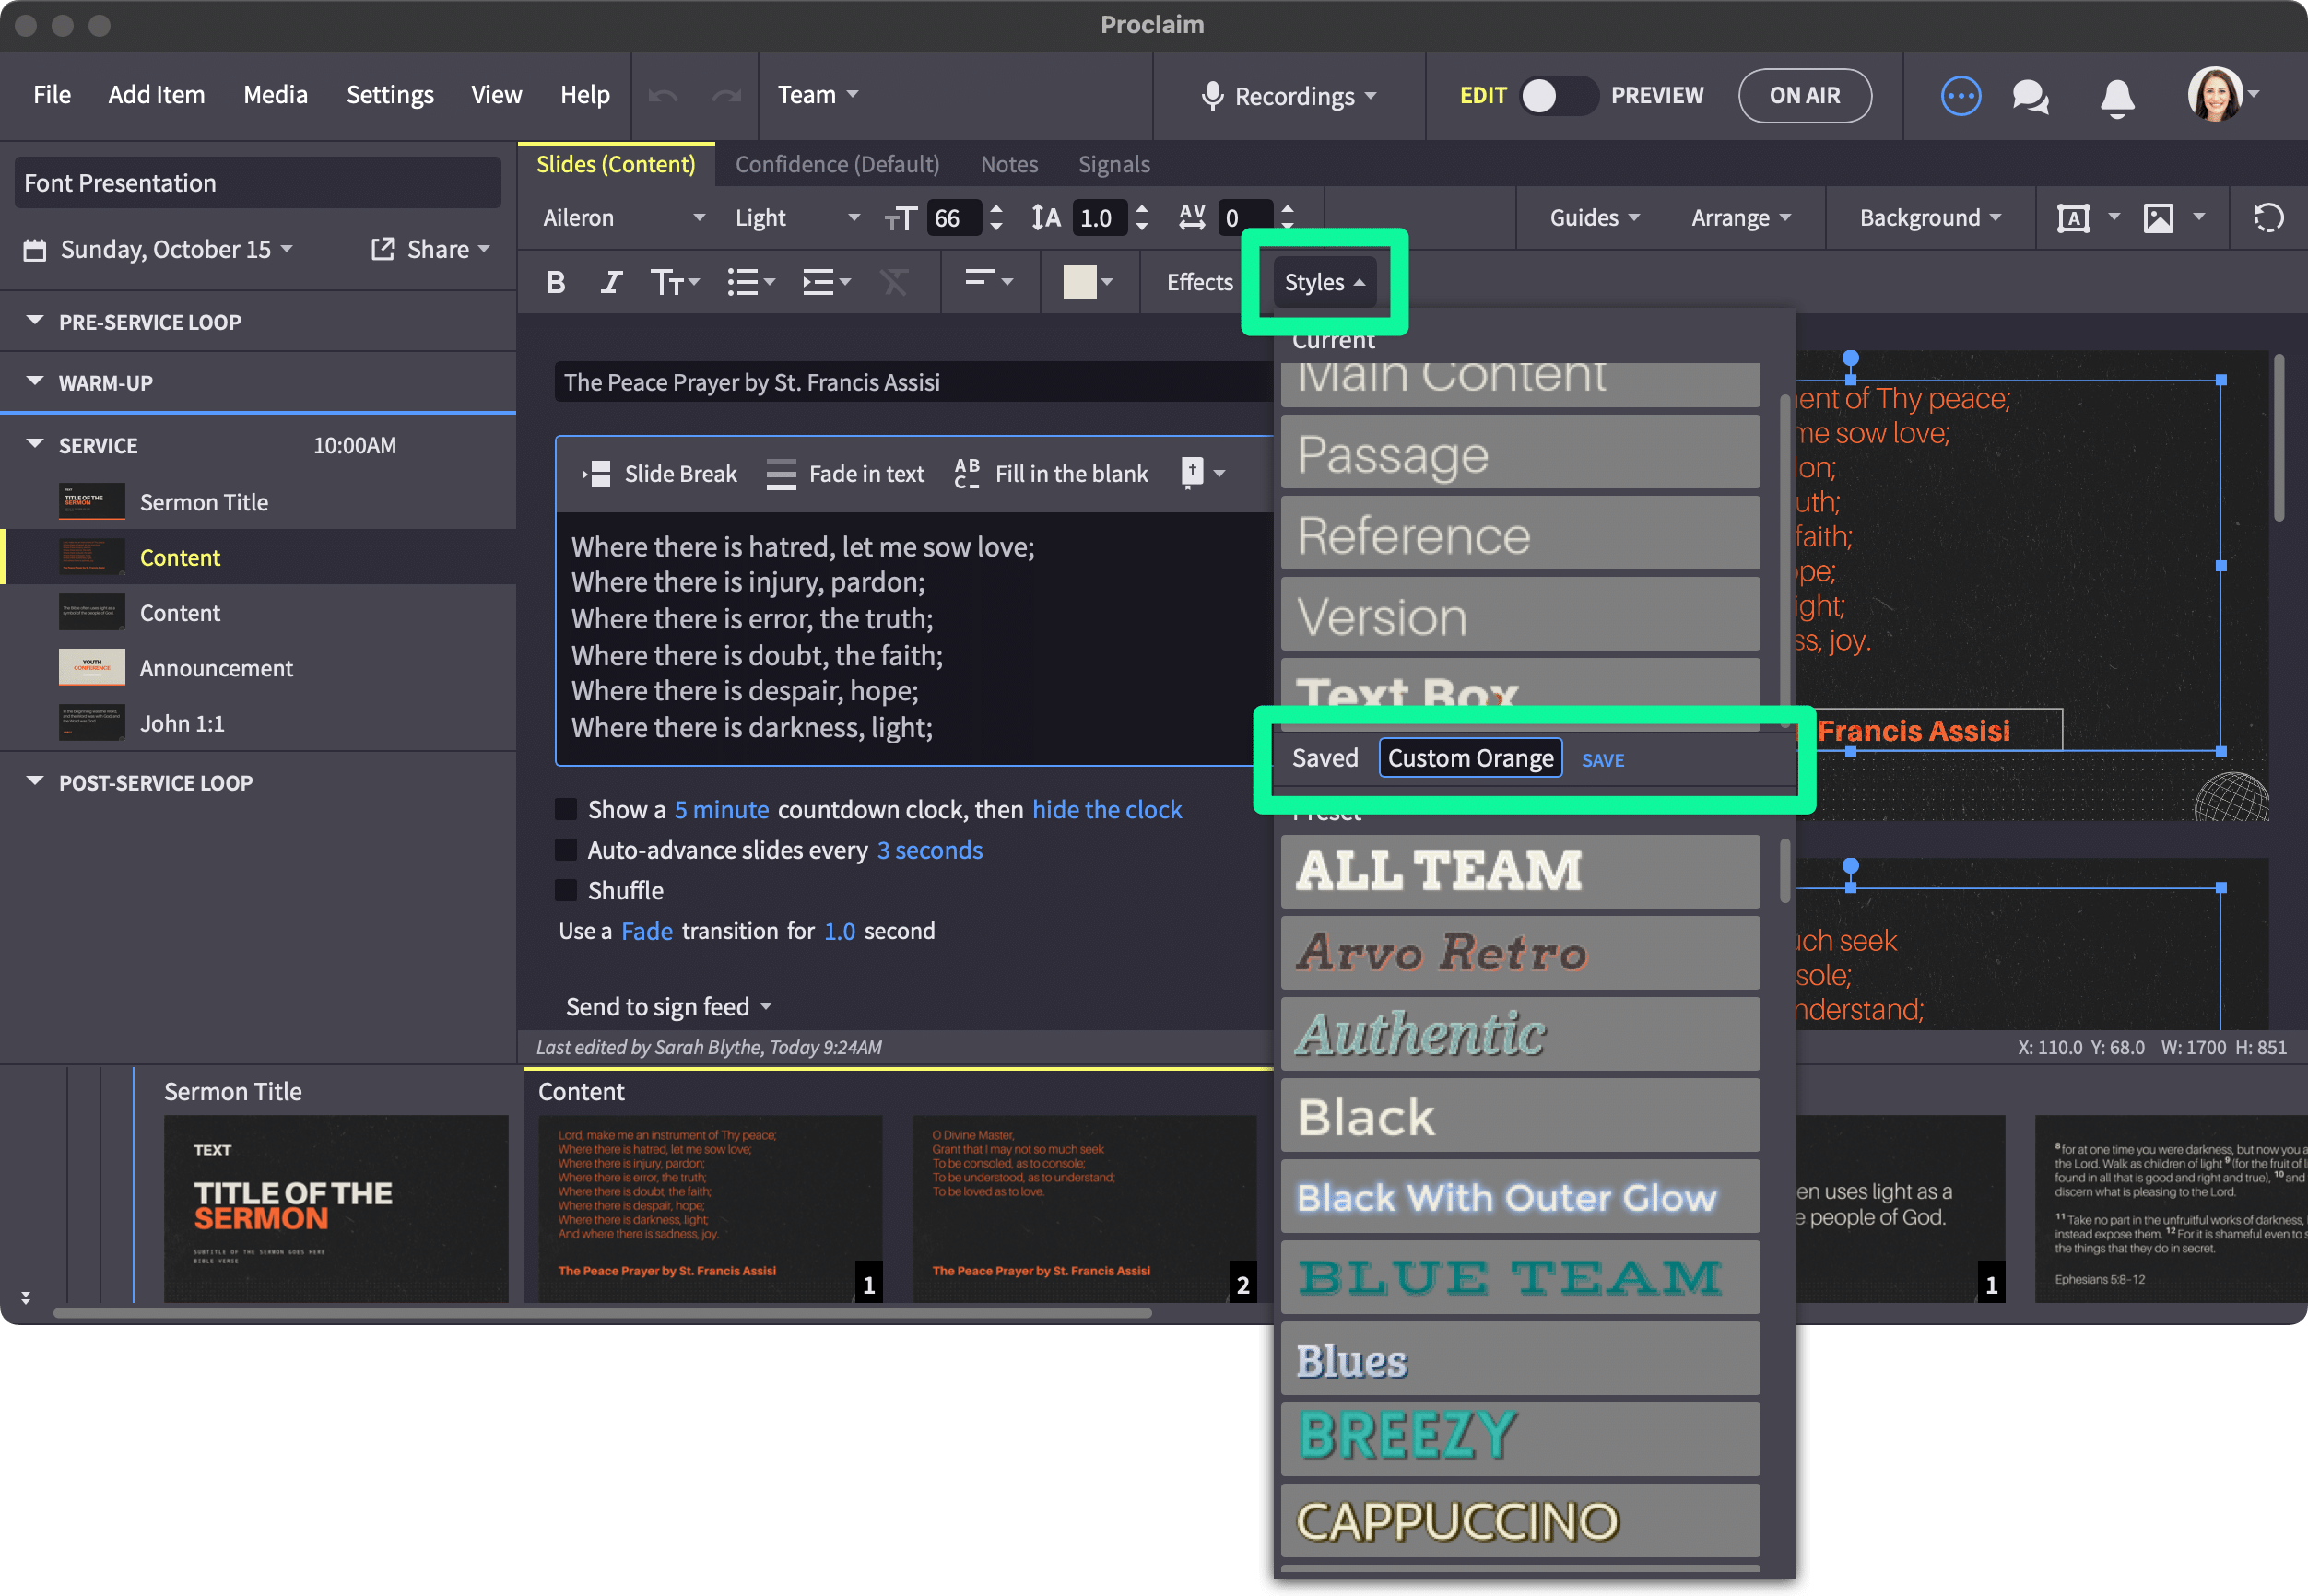Viewport: 2308px width, 1596px height.
Task: Apply Fade in text
Action: pyautogui.click(x=845, y=474)
